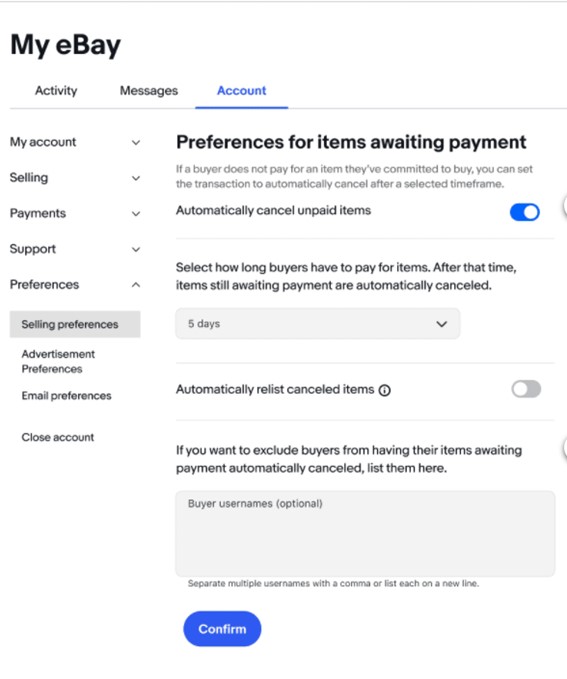Image resolution: width=567 pixels, height=679 pixels.
Task: Turn off Automatically cancel unpaid items switch
Action: pyautogui.click(x=525, y=212)
